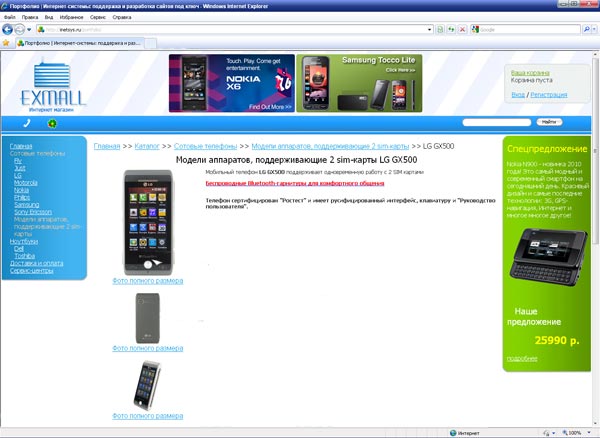Open LG brand in sidebar
The width and height of the screenshot is (600, 438).
18,175
